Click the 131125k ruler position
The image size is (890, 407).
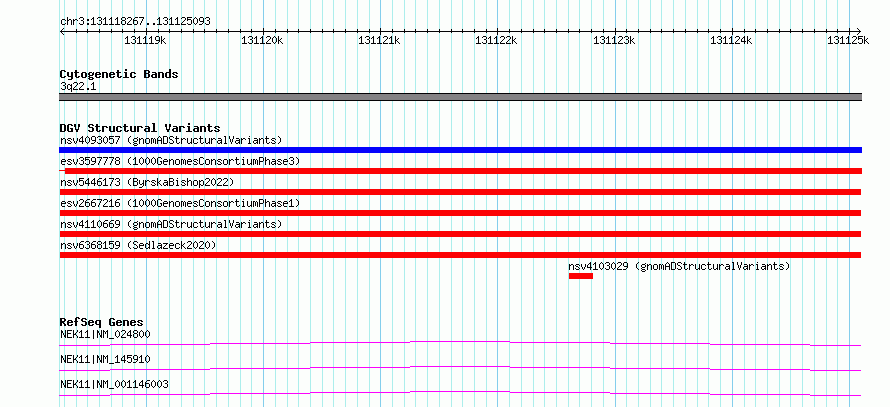(x=848, y=40)
